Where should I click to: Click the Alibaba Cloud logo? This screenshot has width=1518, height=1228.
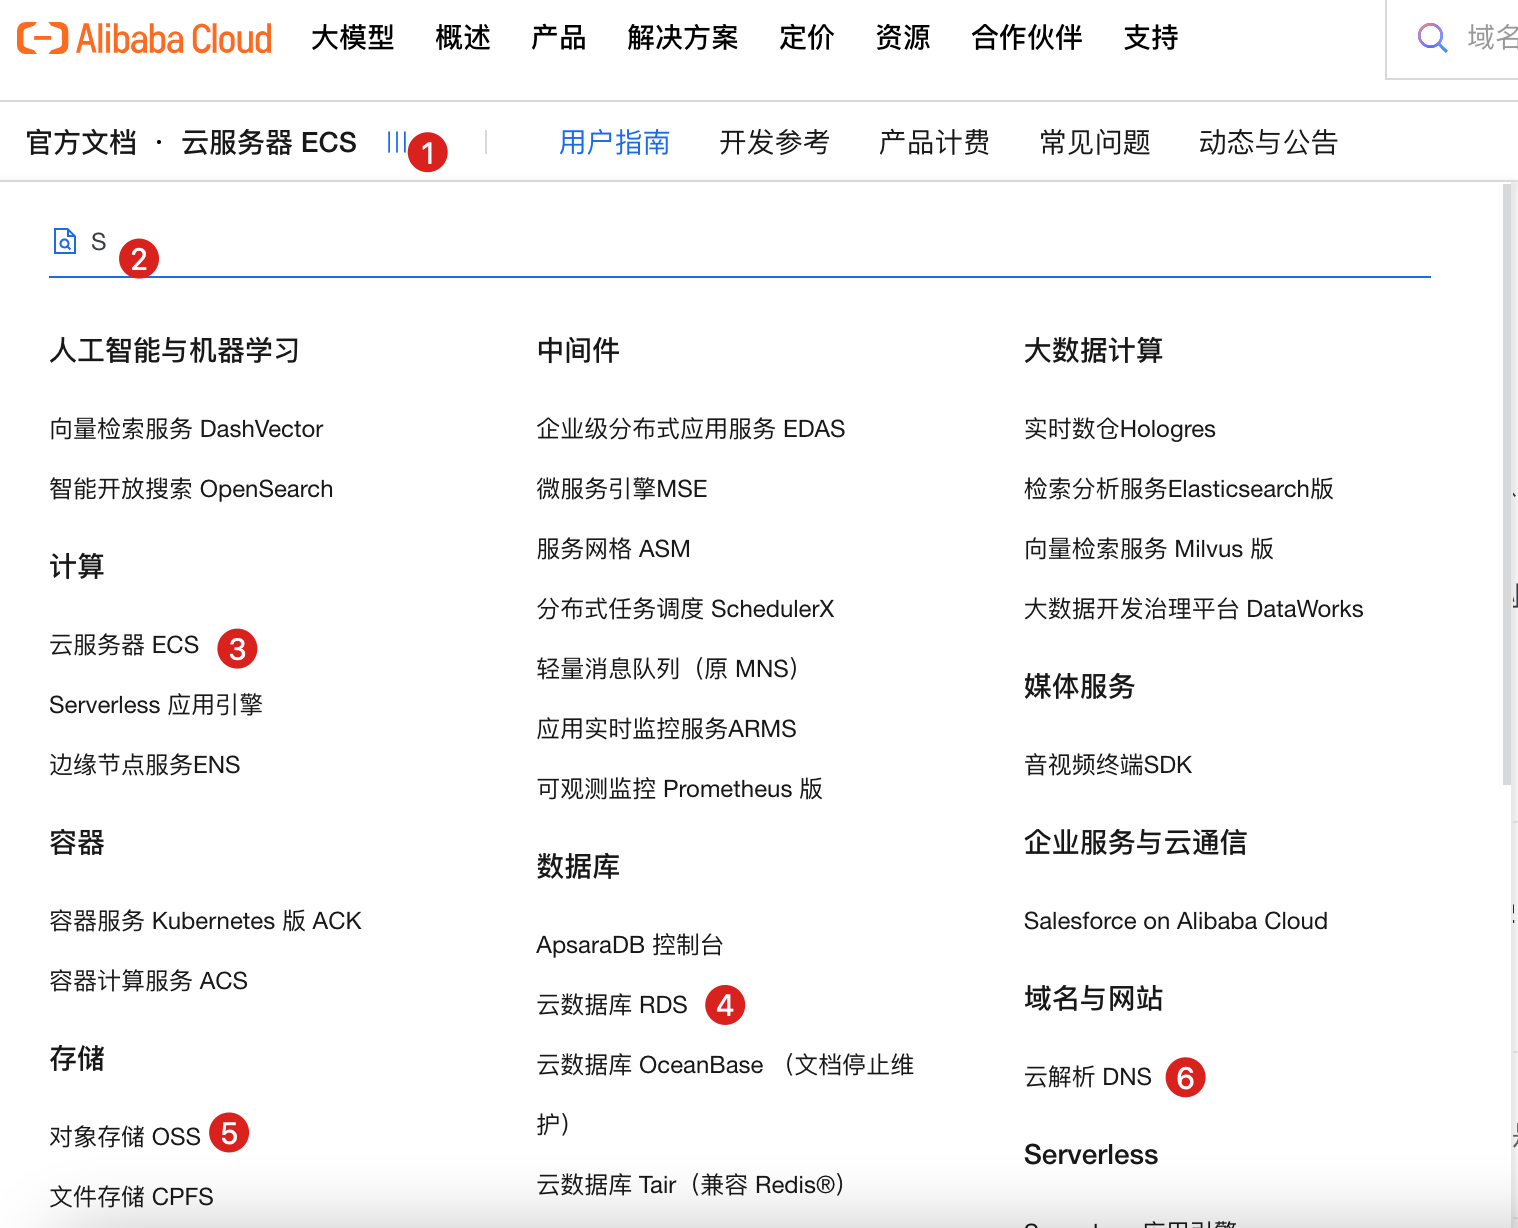[145, 38]
